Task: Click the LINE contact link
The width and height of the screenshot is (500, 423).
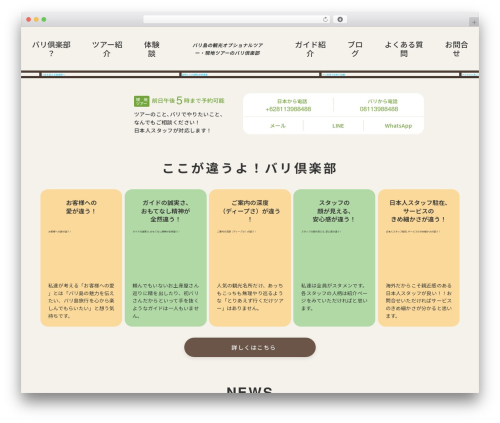Action: (338, 126)
